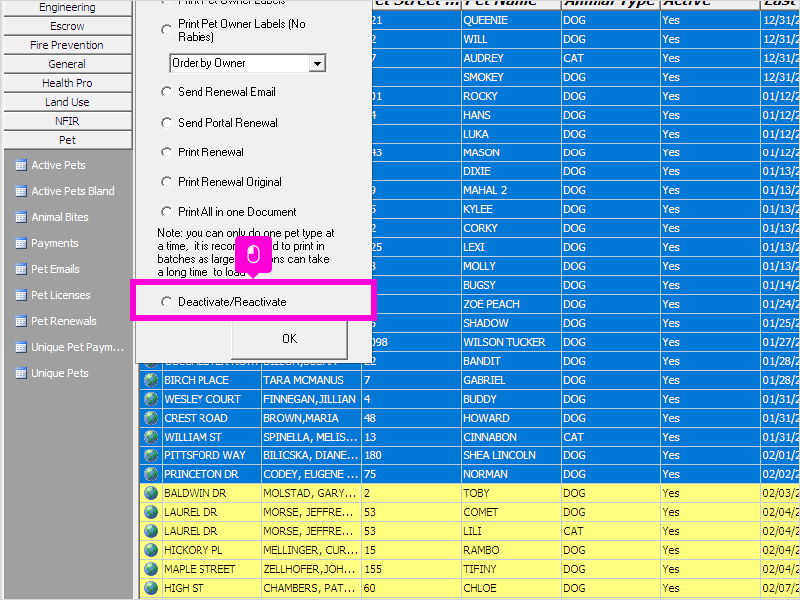Image resolution: width=800 pixels, height=600 pixels.
Task: Click globe icon for WESLEY COURT row
Action: point(151,399)
